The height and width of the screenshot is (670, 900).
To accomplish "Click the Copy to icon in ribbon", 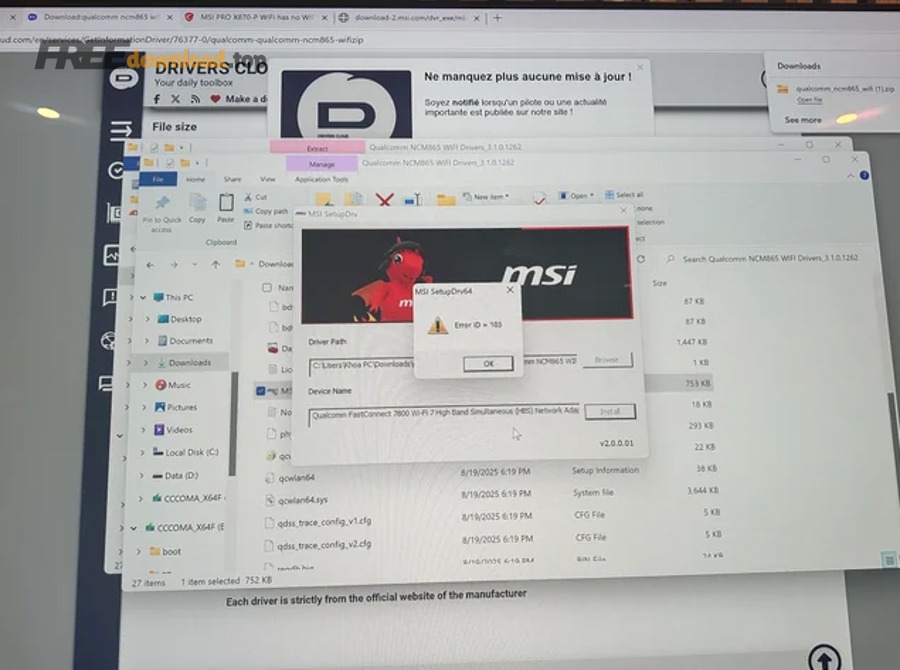I will pyautogui.click(x=353, y=199).
